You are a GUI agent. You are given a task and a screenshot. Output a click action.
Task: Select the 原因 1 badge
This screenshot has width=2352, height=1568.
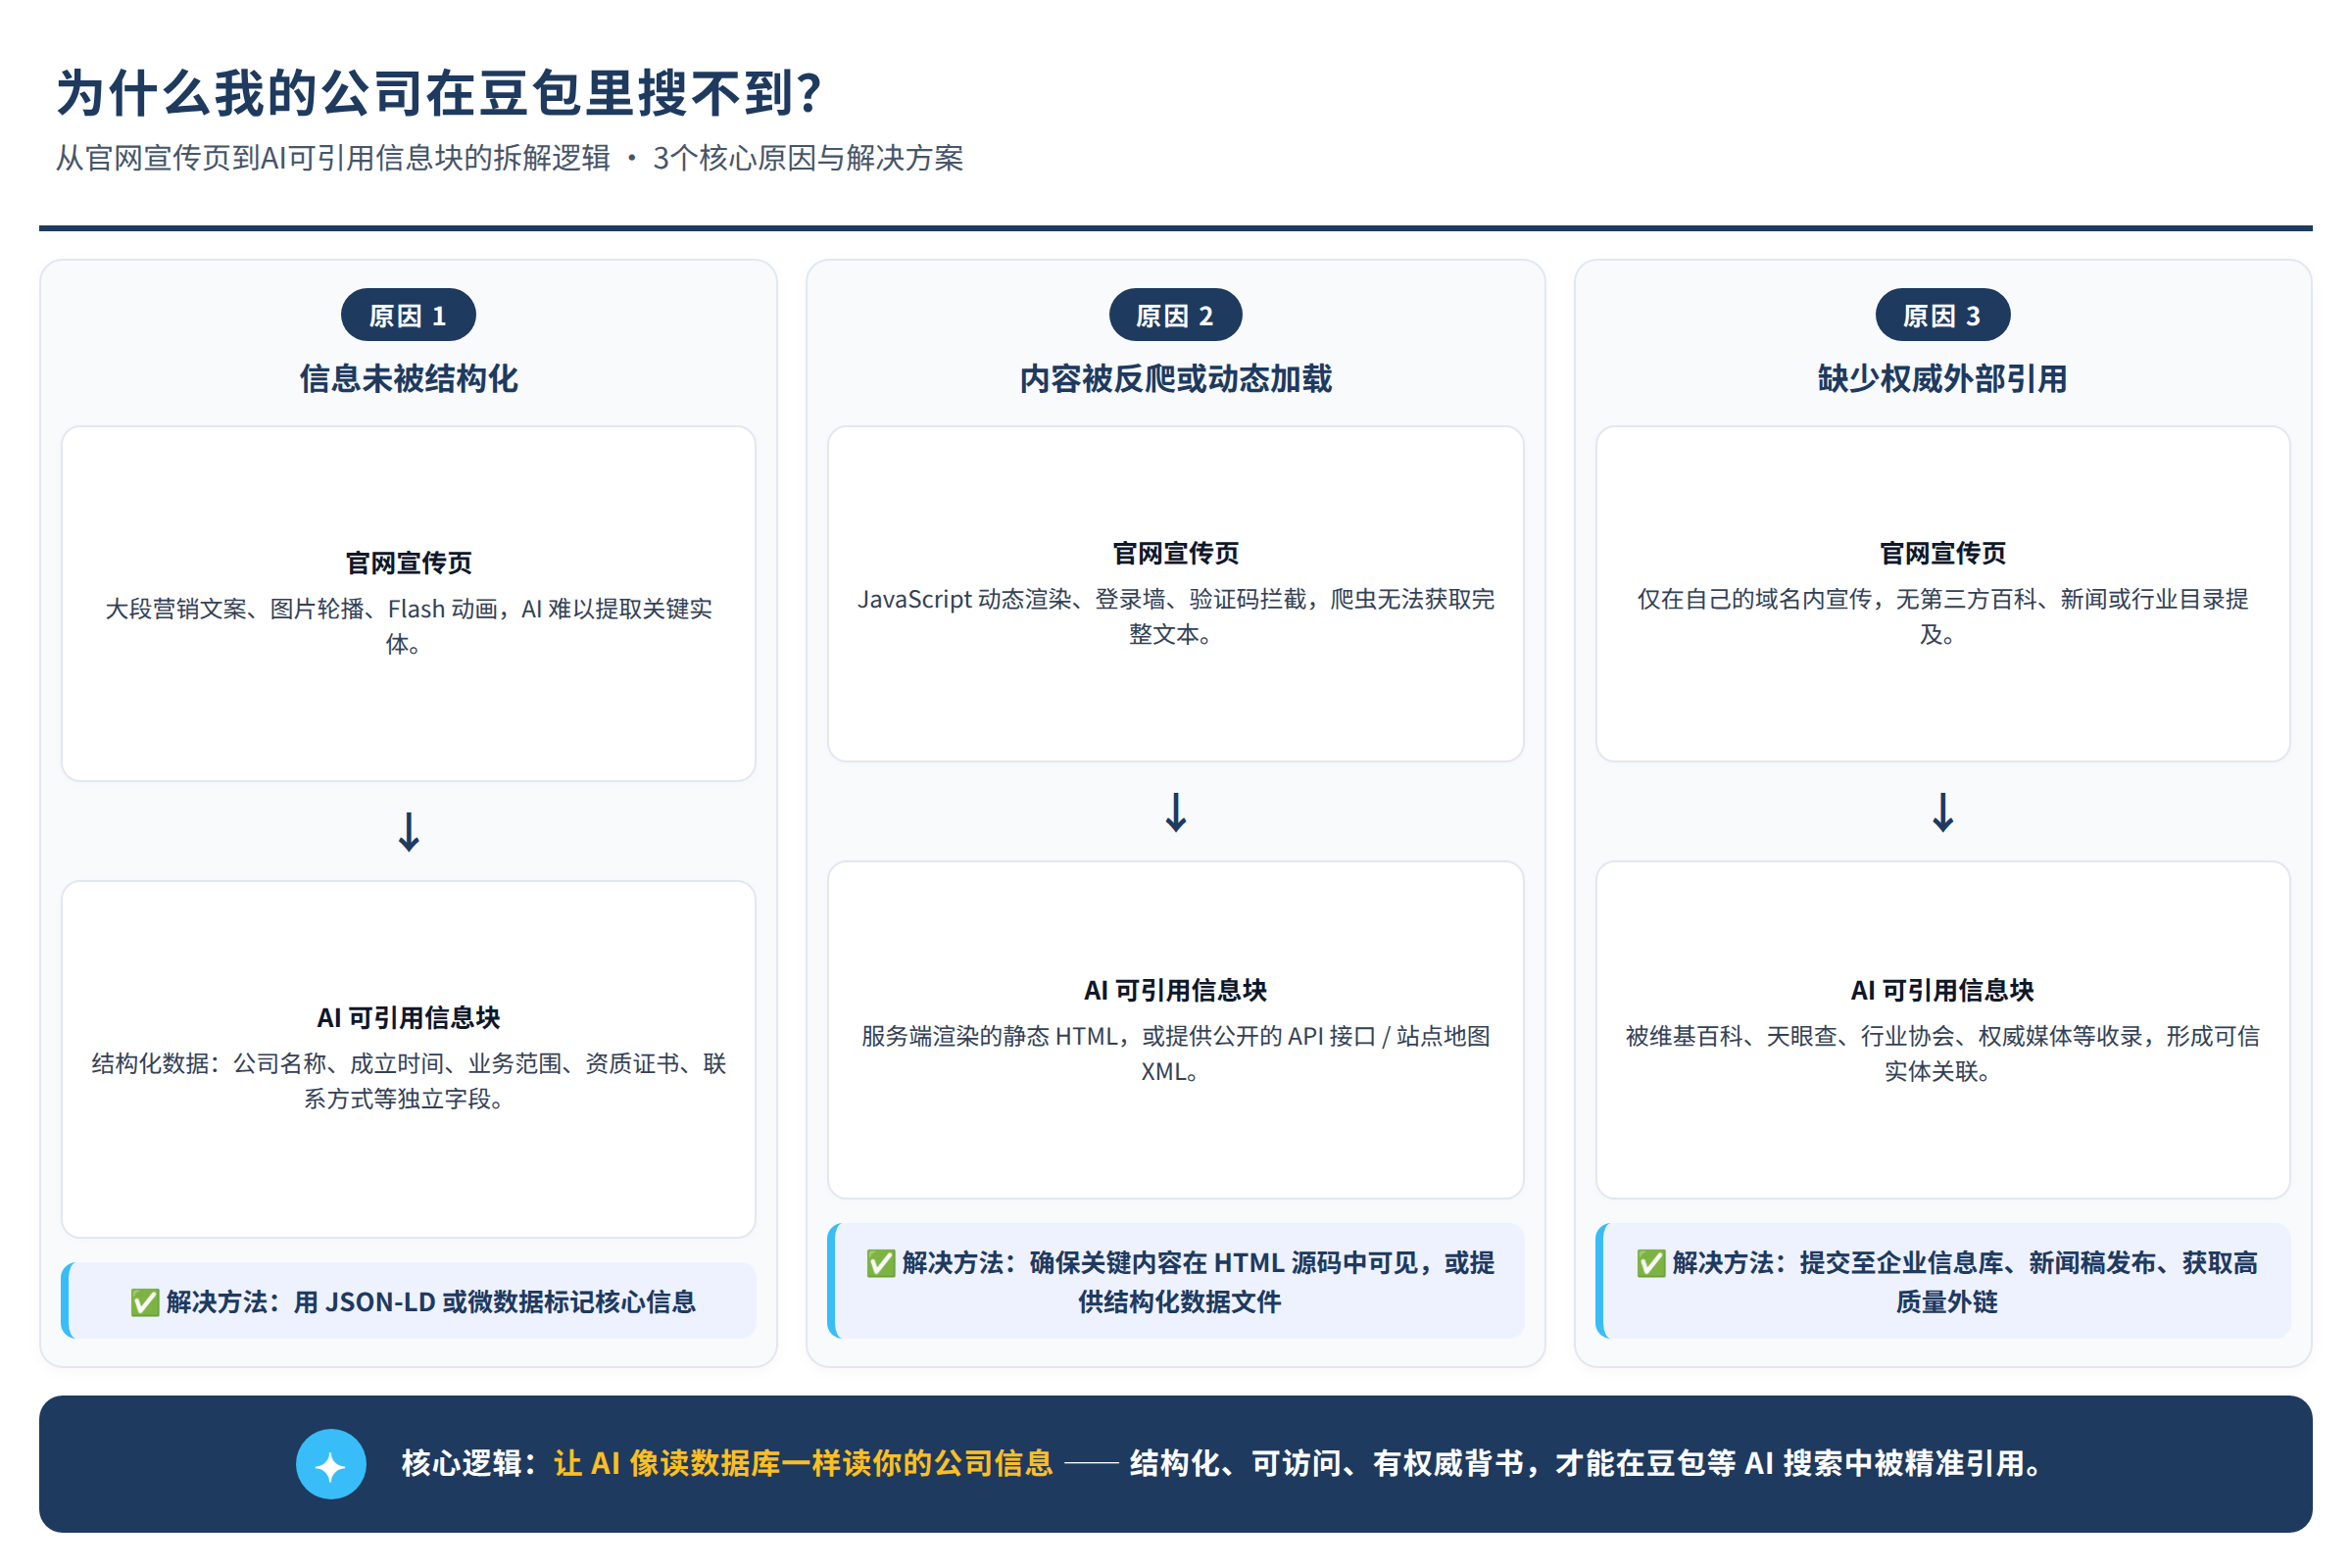tap(408, 316)
